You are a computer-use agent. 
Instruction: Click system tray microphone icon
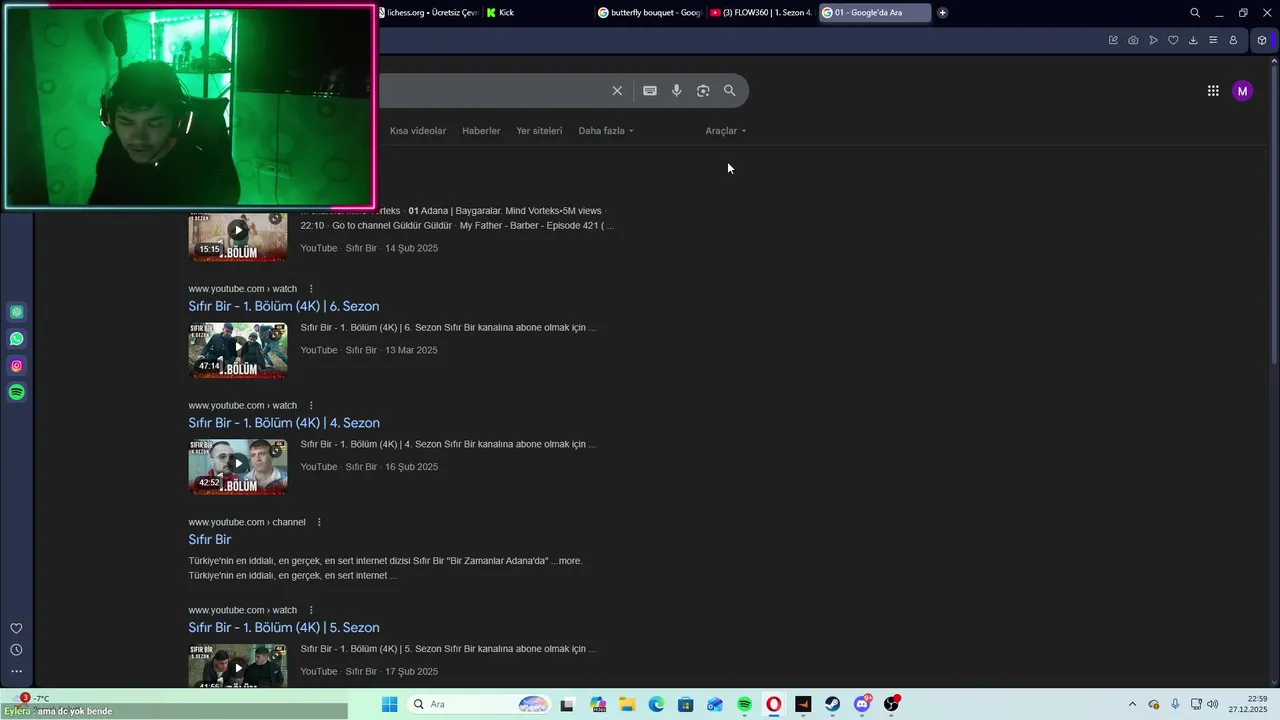1175,705
